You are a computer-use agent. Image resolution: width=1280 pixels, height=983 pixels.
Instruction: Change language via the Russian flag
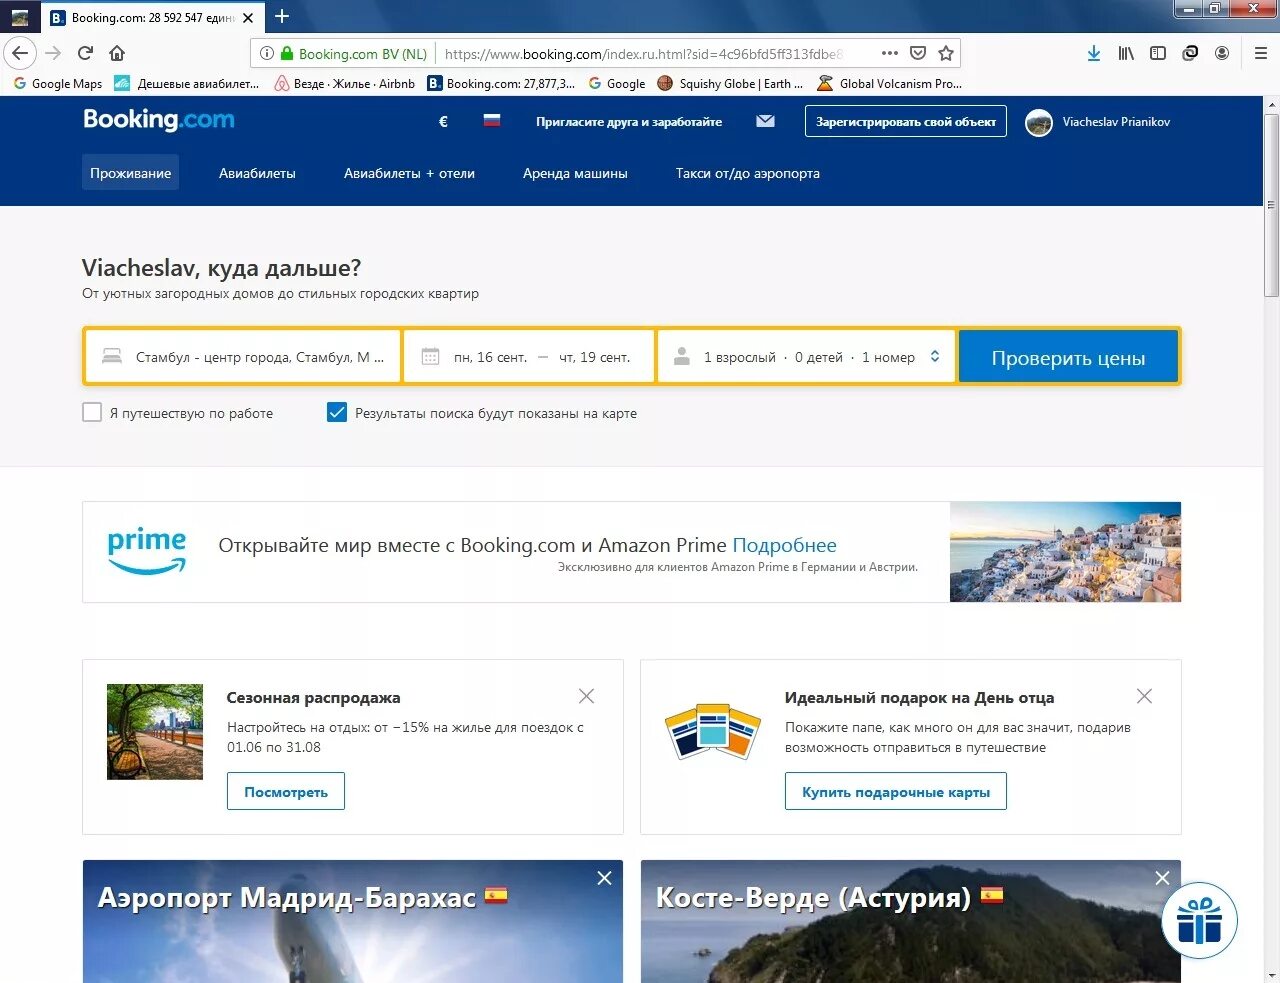click(x=491, y=121)
